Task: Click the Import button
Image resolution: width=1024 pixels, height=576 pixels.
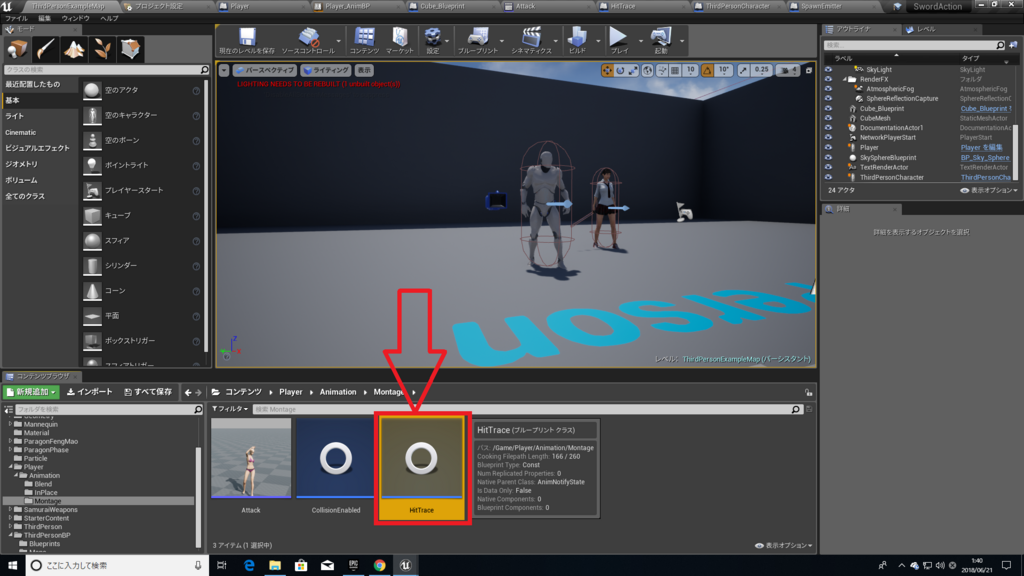Action: coord(90,392)
